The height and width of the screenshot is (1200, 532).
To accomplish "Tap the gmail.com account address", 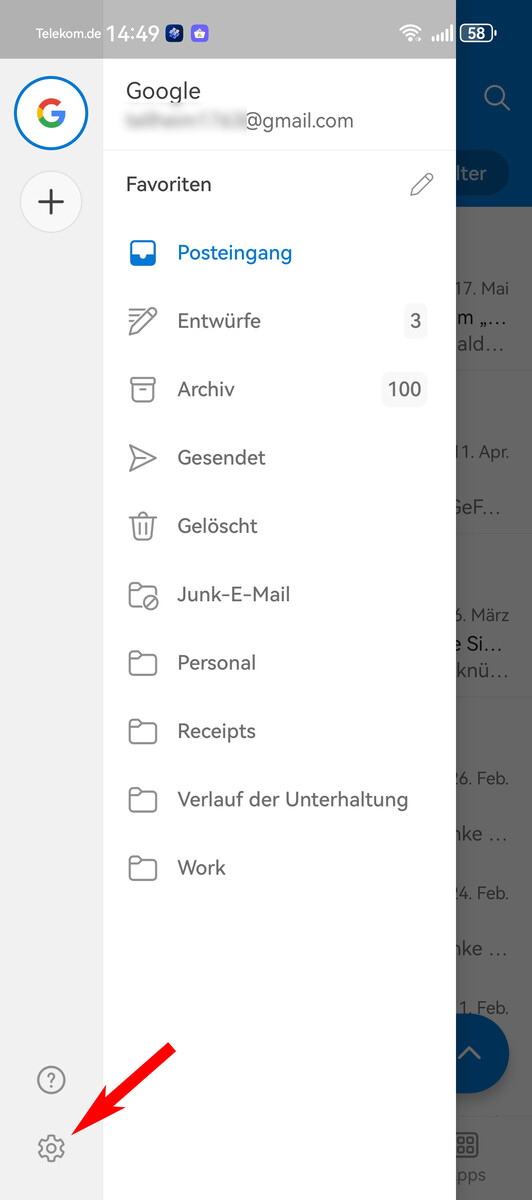I will [x=240, y=121].
